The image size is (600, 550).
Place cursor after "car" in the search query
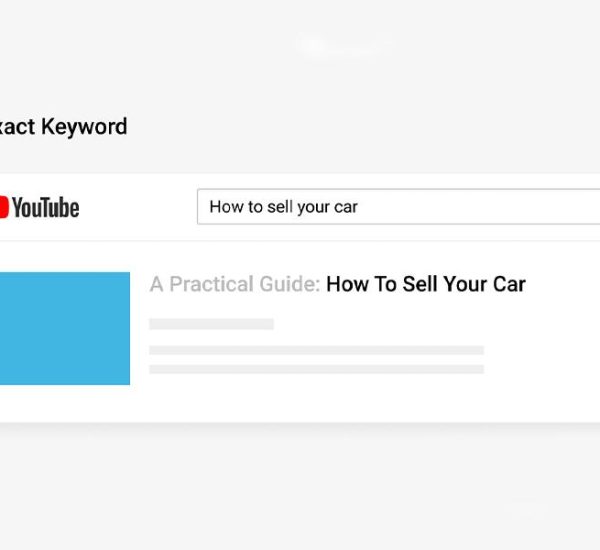tap(359, 207)
